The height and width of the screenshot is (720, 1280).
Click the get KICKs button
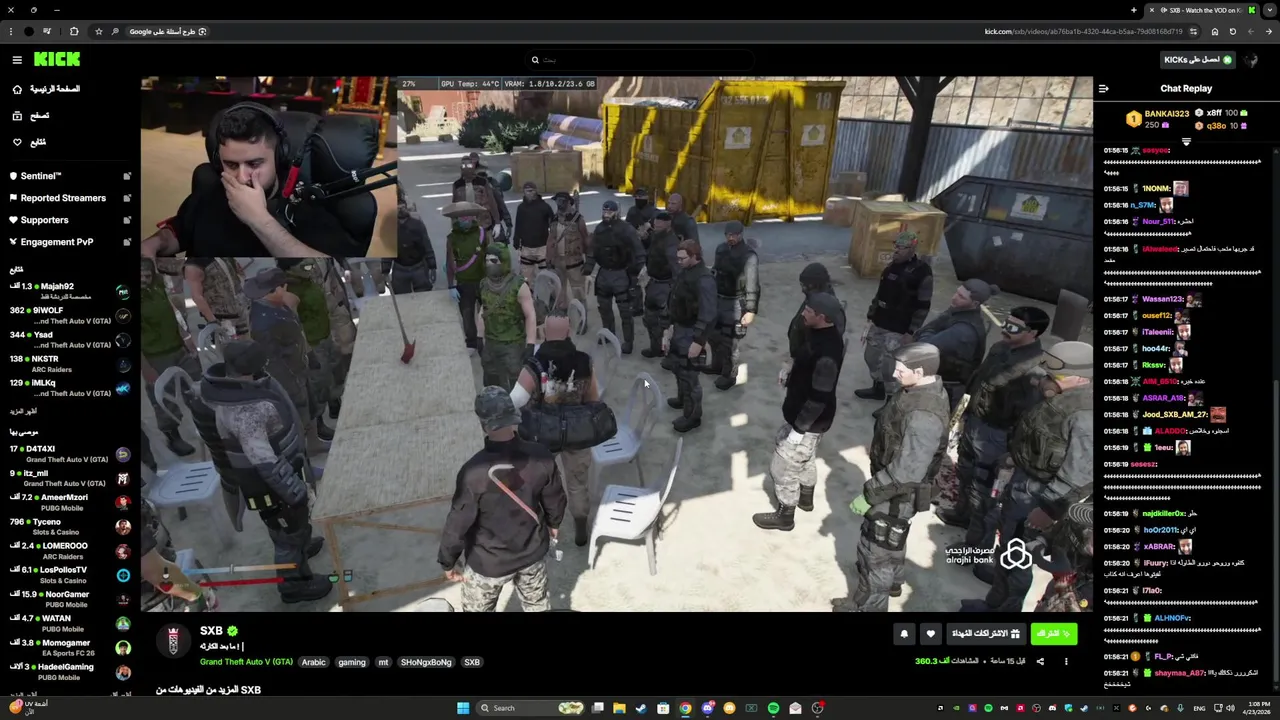(1198, 60)
